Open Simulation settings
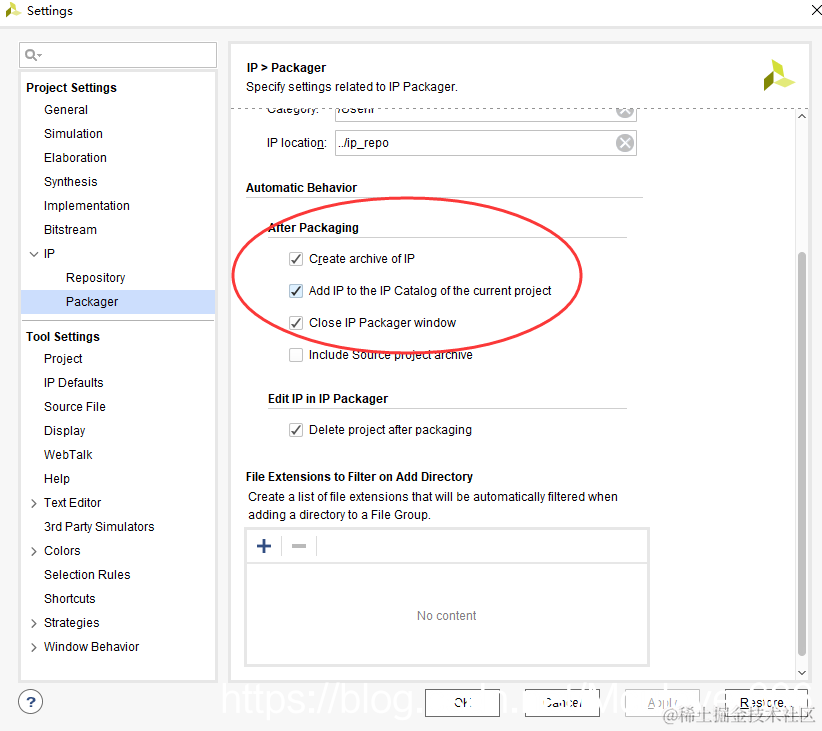This screenshot has width=822, height=731. (x=73, y=134)
